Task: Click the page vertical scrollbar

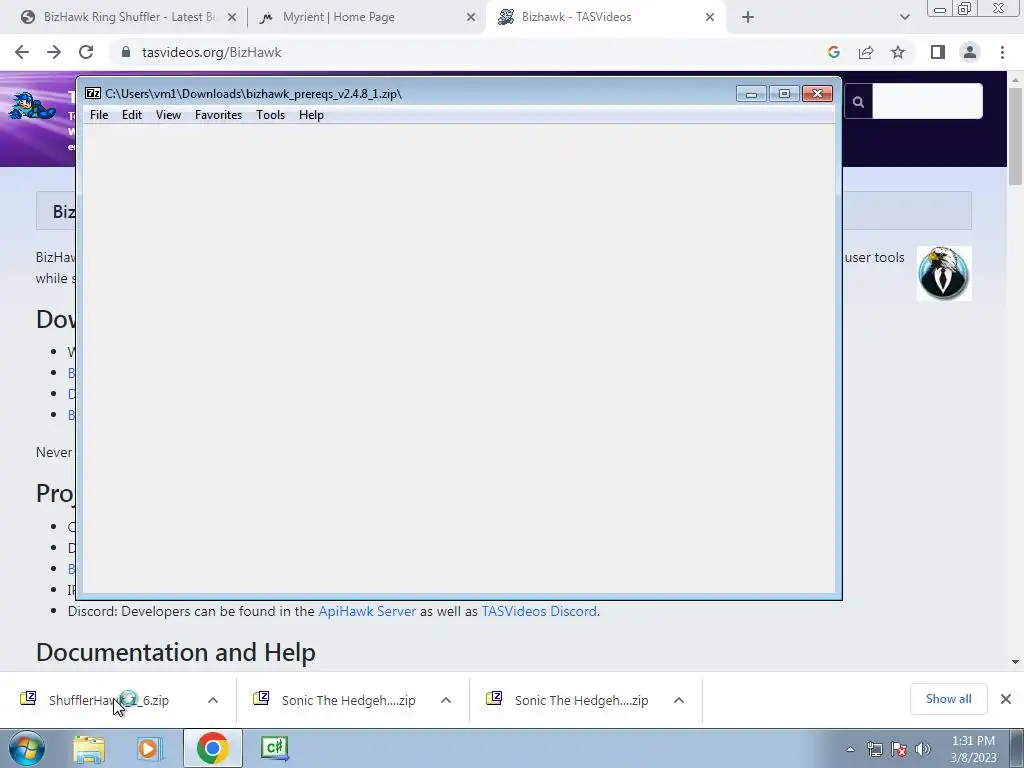Action: (x=1015, y=136)
